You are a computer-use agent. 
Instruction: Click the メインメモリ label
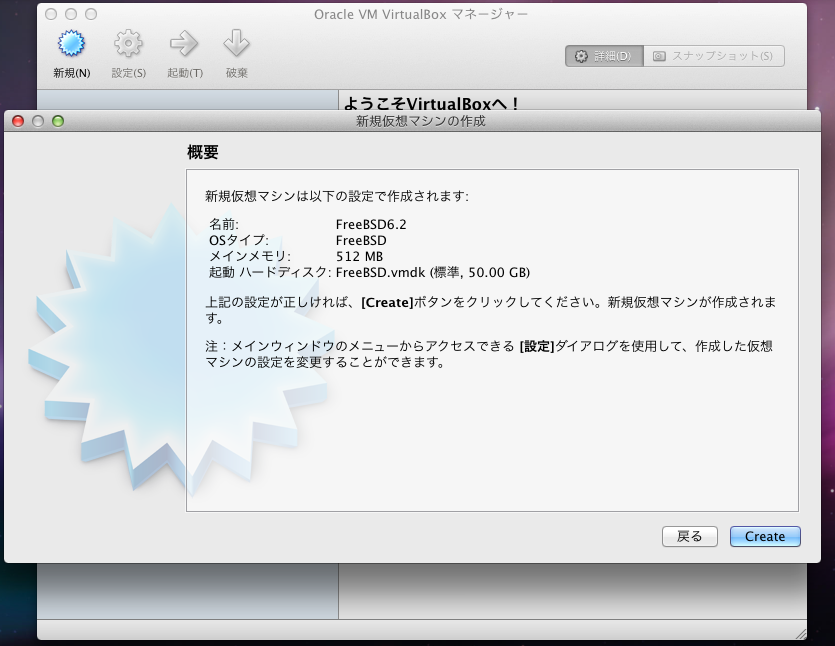[x=250, y=256]
